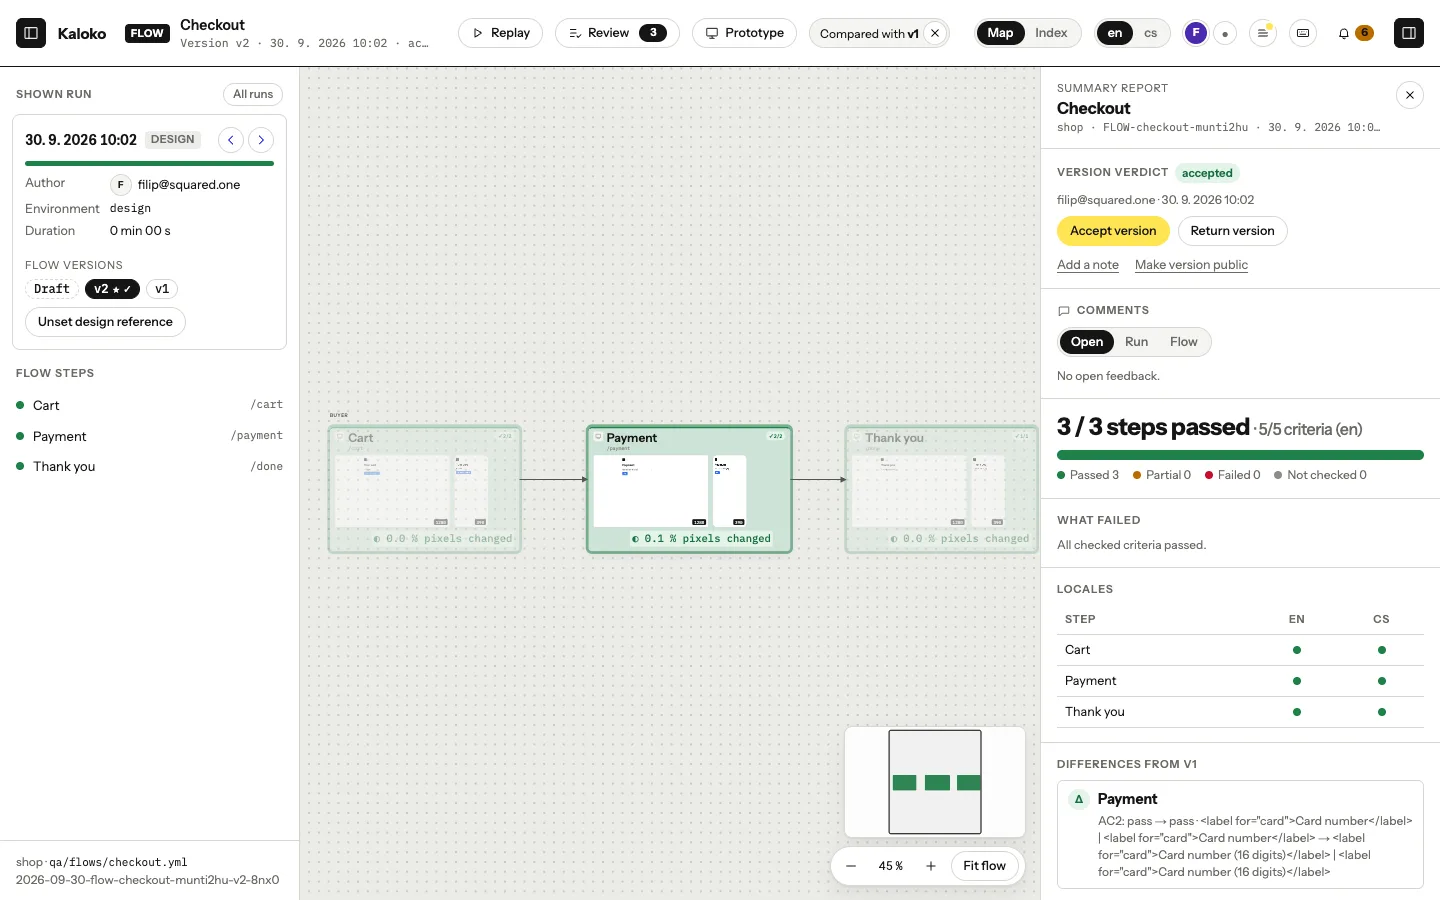The image size is (1440, 900).
Task: Click Unset design reference
Action: pyautogui.click(x=105, y=322)
